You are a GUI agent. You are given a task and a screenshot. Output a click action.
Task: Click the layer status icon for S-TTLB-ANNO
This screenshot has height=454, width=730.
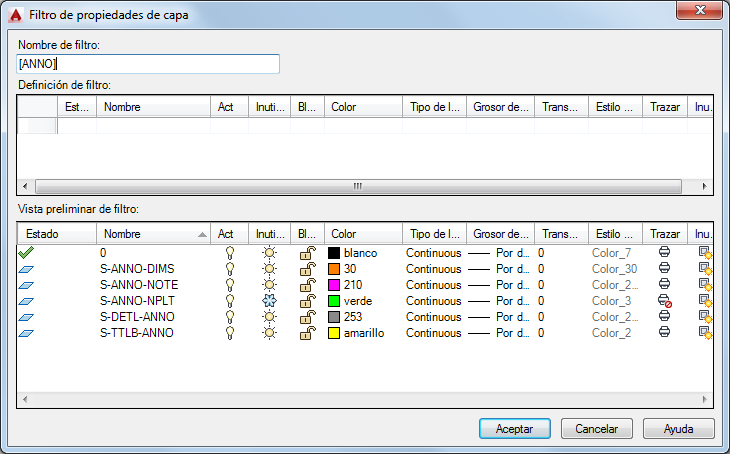click(x=26, y=333)
